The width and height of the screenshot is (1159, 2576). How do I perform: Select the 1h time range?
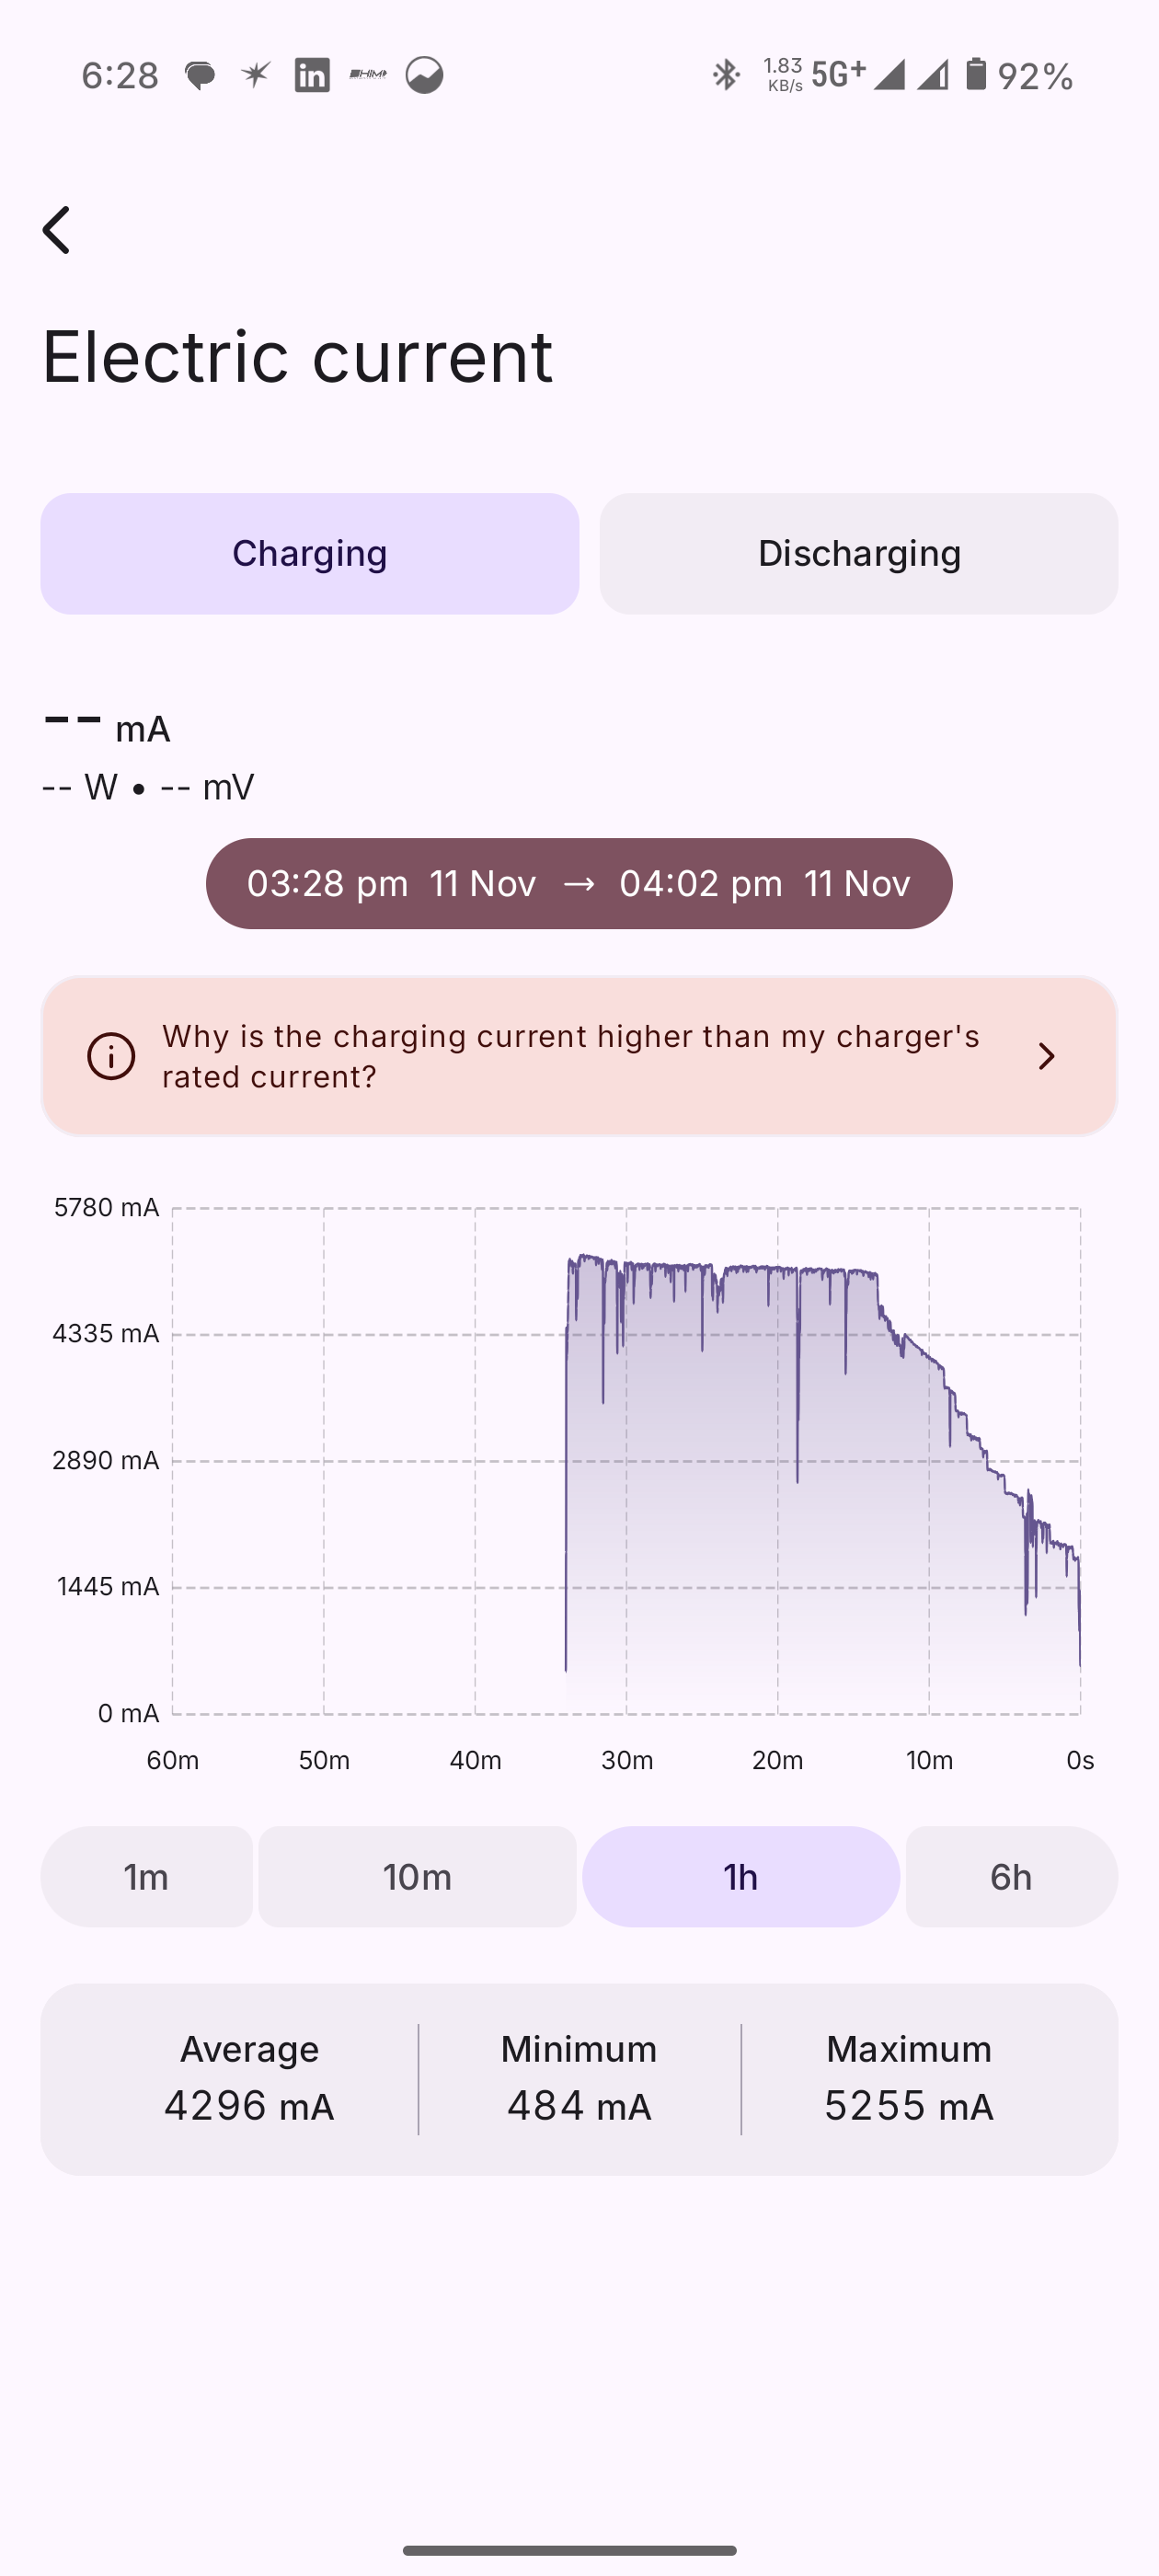[x=741, y=1876]
